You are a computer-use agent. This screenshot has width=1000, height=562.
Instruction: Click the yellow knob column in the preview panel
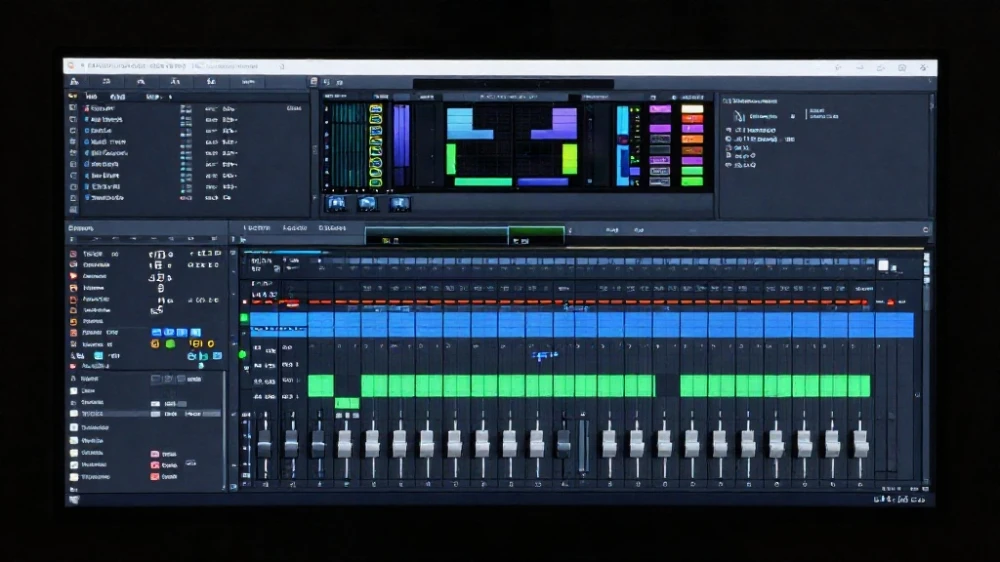point(376,146)
